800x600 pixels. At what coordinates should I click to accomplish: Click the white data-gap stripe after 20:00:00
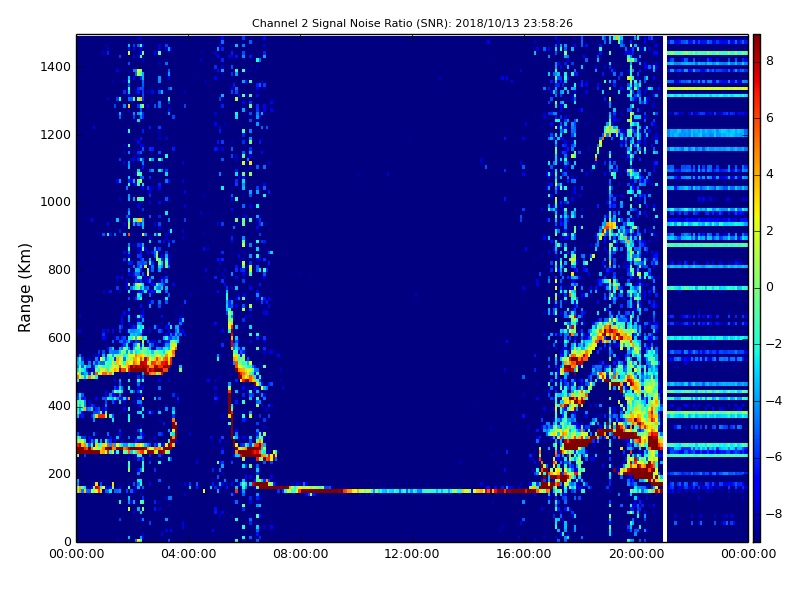click(x=665, y=288)
